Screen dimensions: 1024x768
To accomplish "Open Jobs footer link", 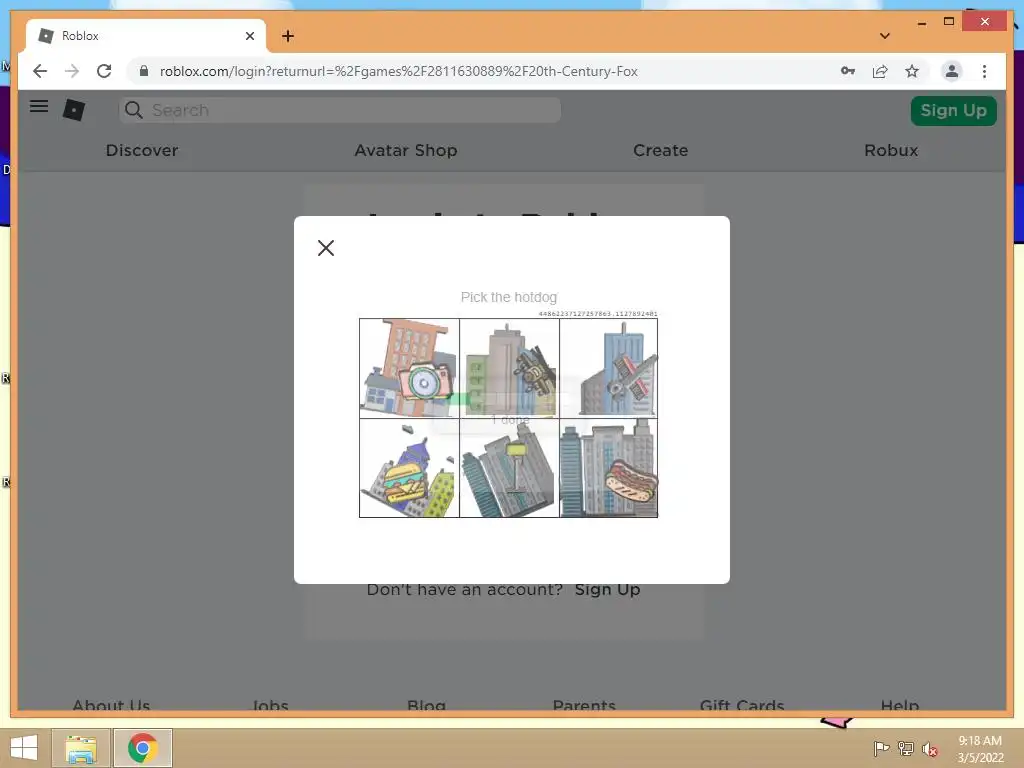I will click(270, 705).
